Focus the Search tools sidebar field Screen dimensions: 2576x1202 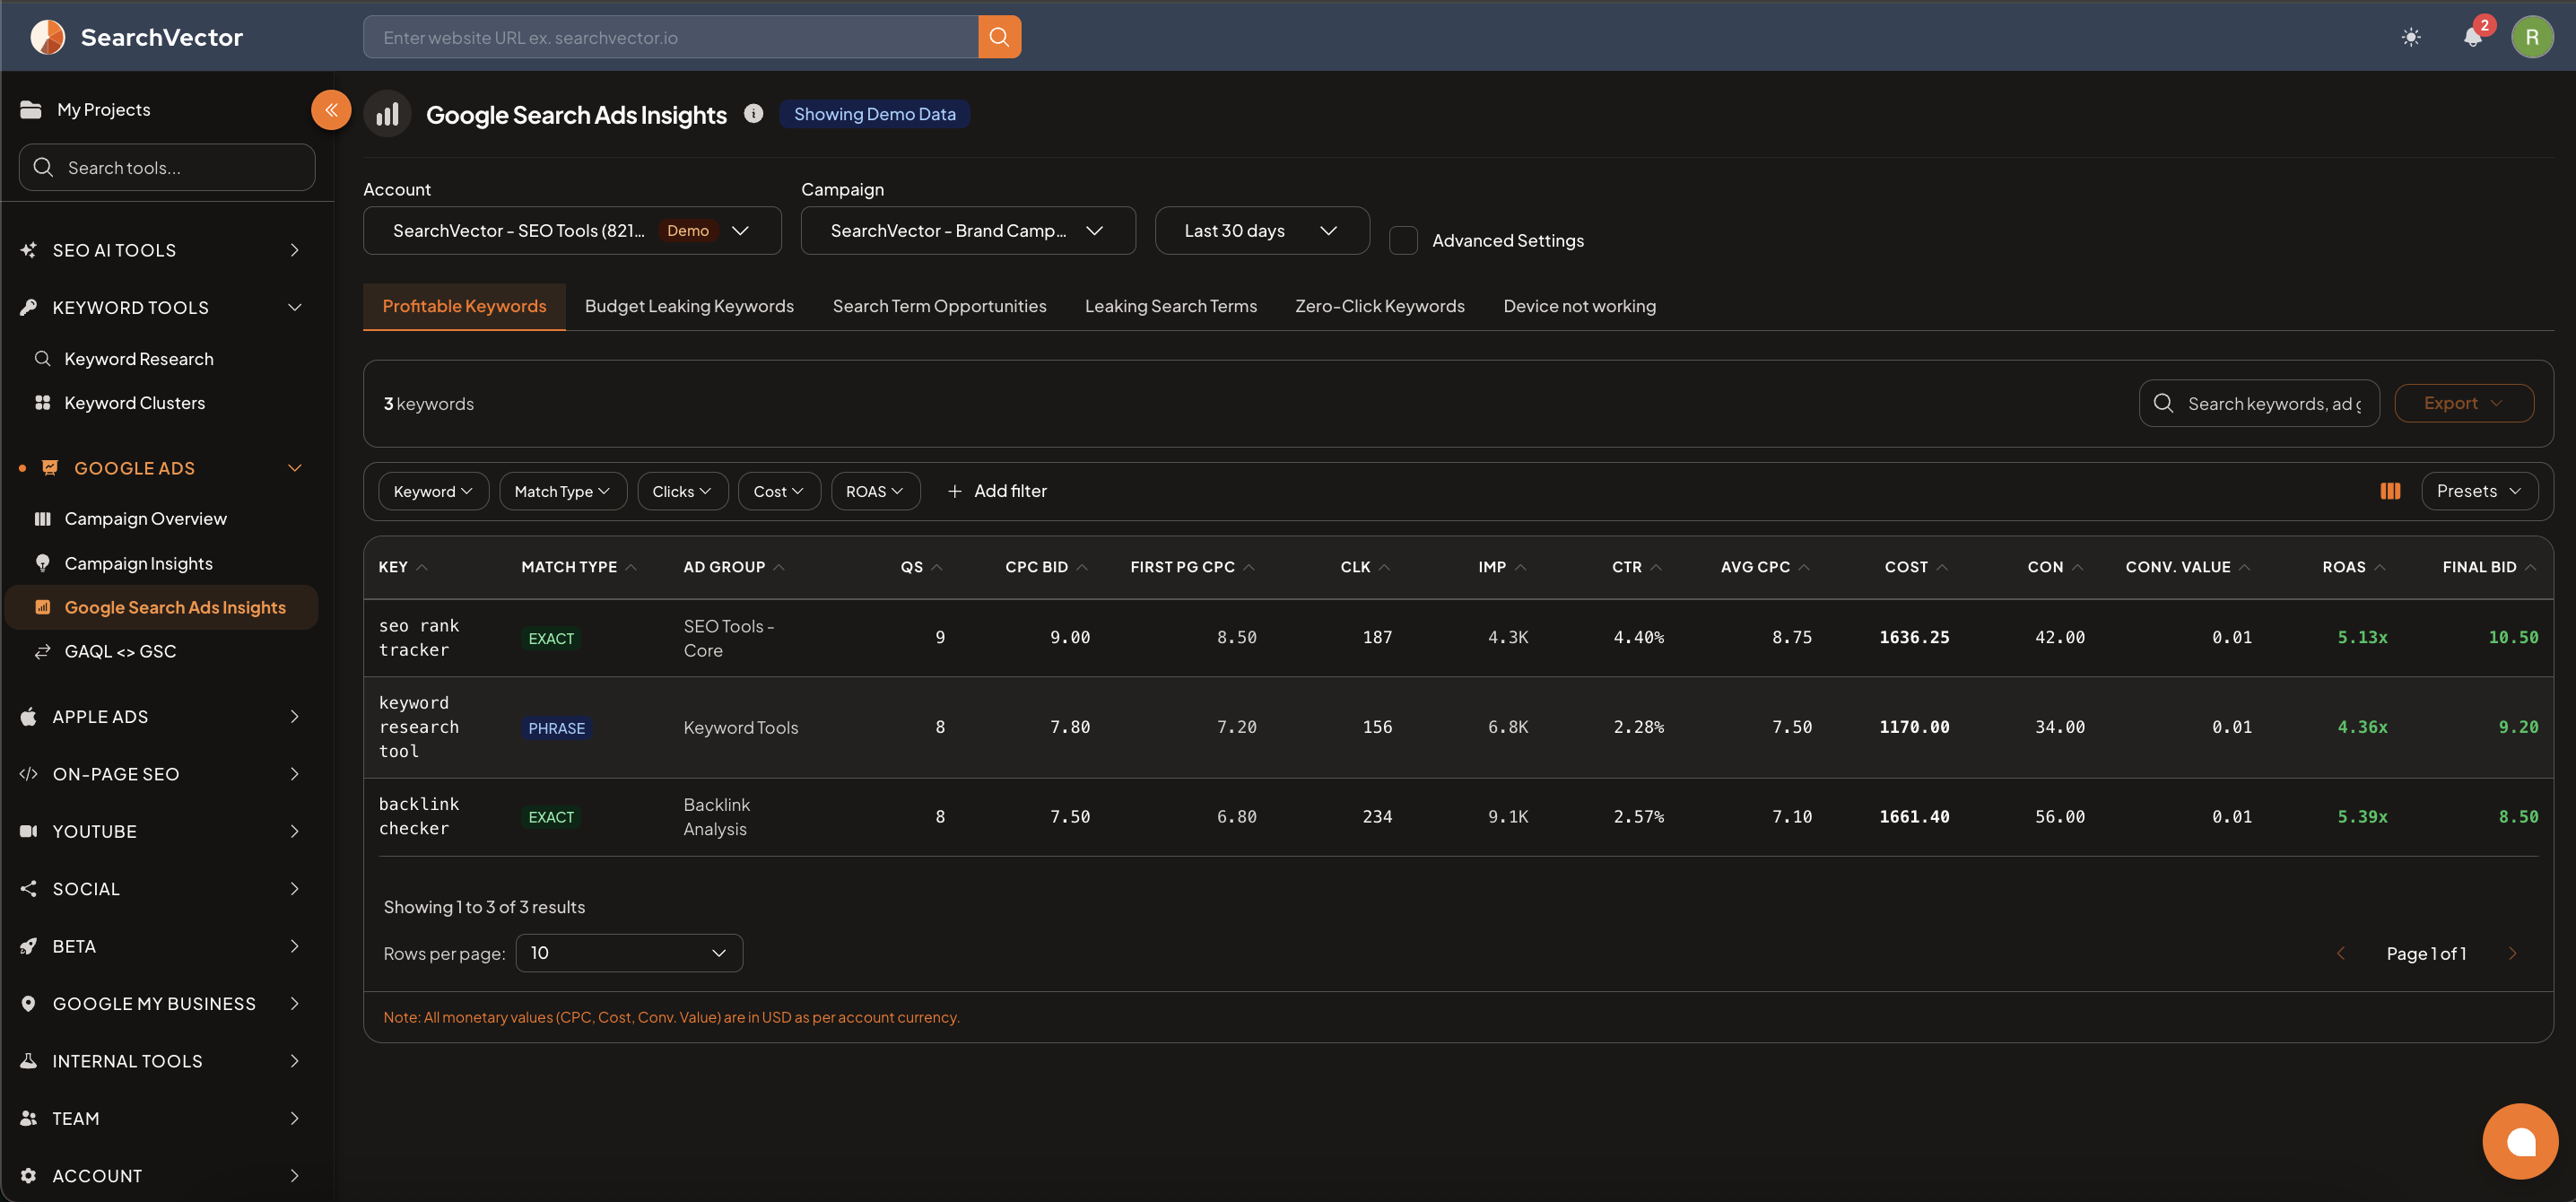pyautogui.click(x=167, y=168)
